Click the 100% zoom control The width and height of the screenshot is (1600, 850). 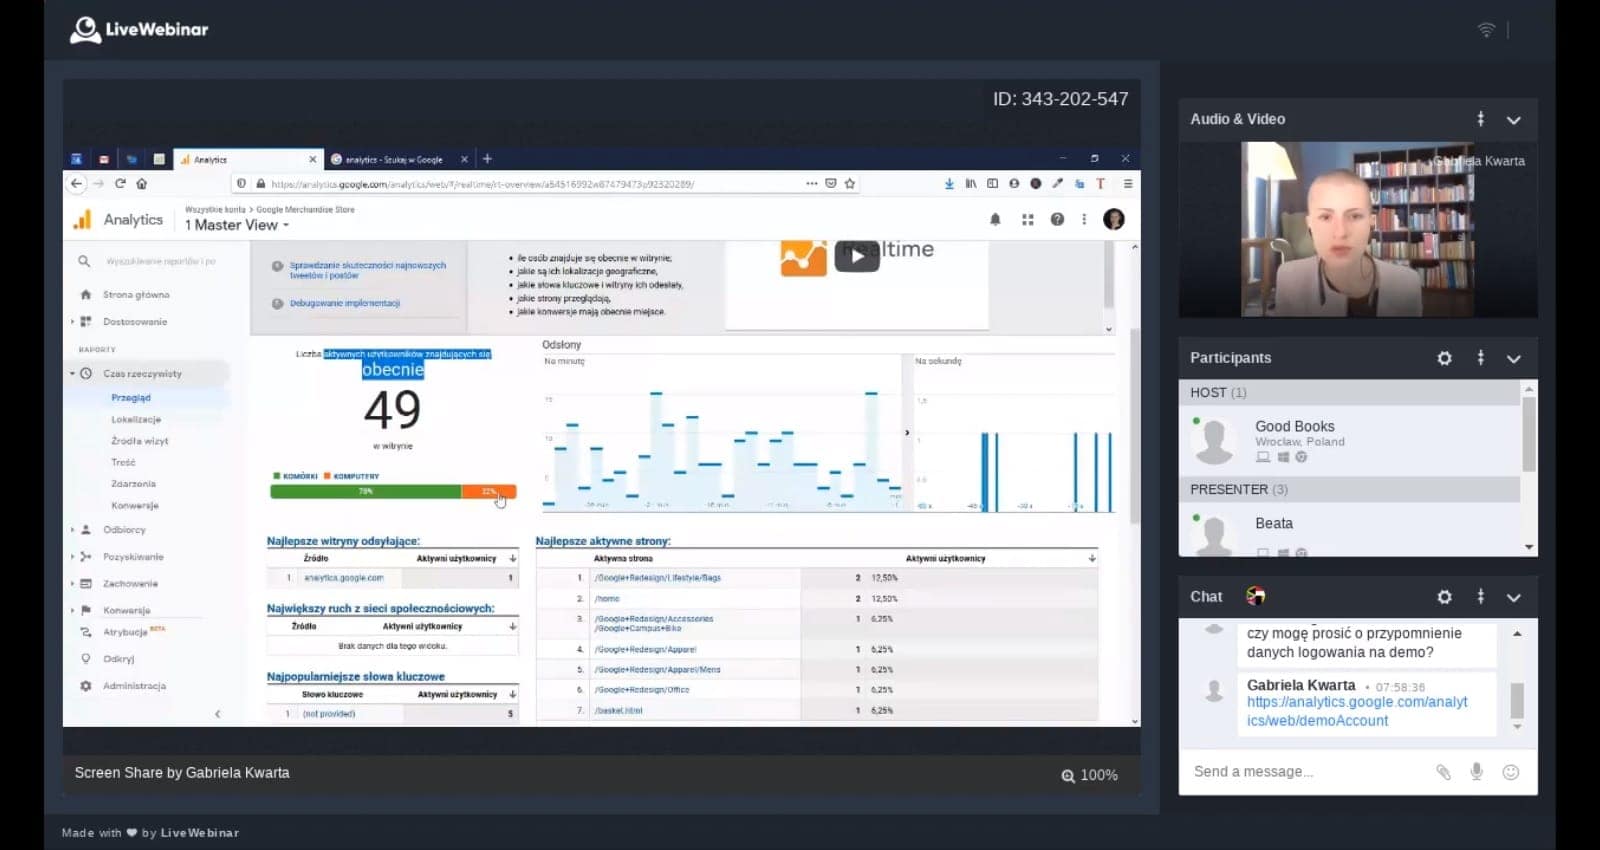pos(1089,775)
